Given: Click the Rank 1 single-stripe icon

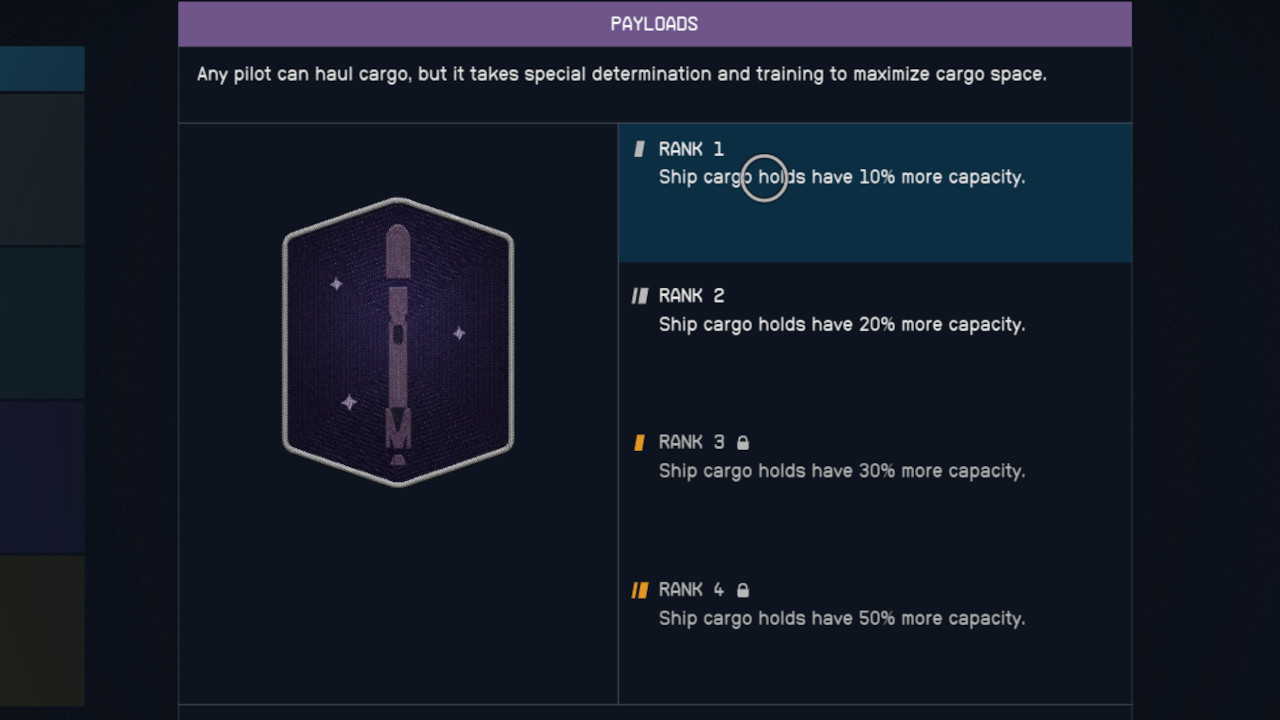Looking at the screenshot, I should 640,150.
